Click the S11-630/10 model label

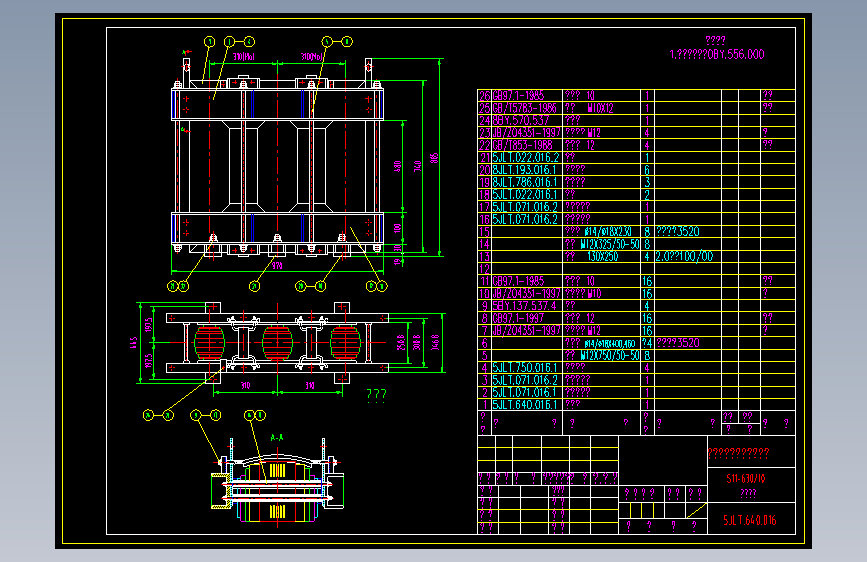coord(745,479)
